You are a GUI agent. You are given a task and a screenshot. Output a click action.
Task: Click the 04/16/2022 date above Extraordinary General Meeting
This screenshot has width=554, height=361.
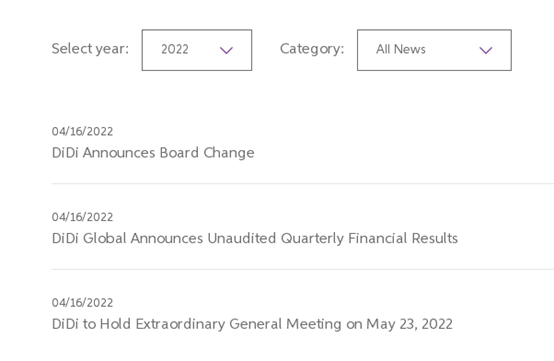pyautogui.click(x=82, y=303)
